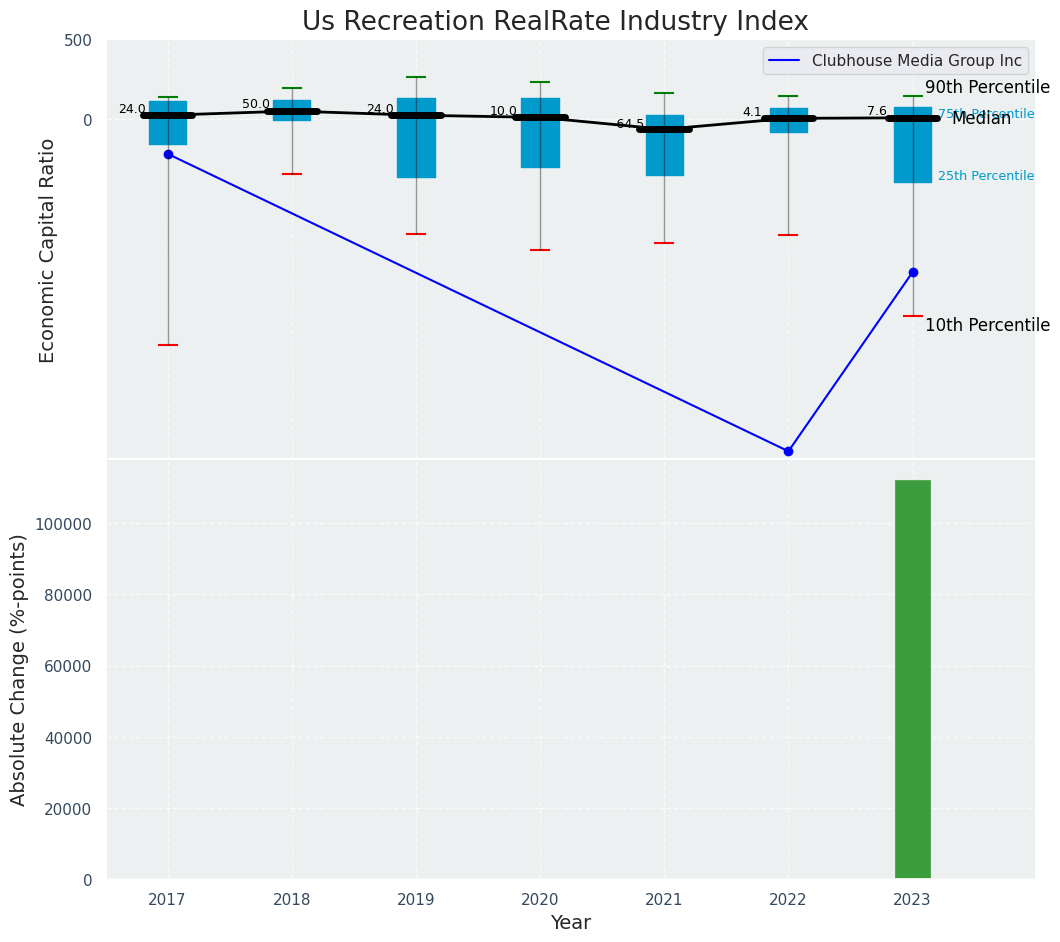
Task: Click the 2019 blue interquartile box
Action: click(416, 138)
